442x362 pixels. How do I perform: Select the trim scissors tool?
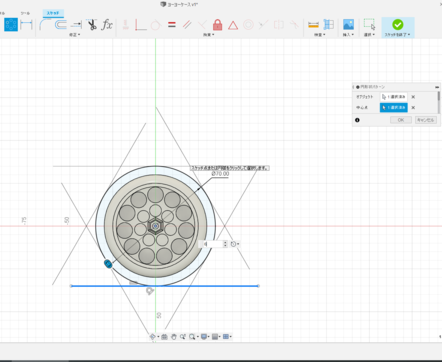tap(92, 25)
